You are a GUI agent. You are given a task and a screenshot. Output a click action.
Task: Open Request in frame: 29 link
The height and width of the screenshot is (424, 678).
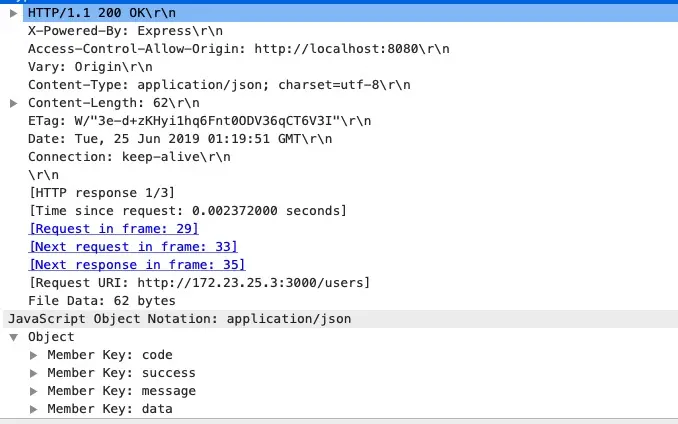[x=114, y=229]
